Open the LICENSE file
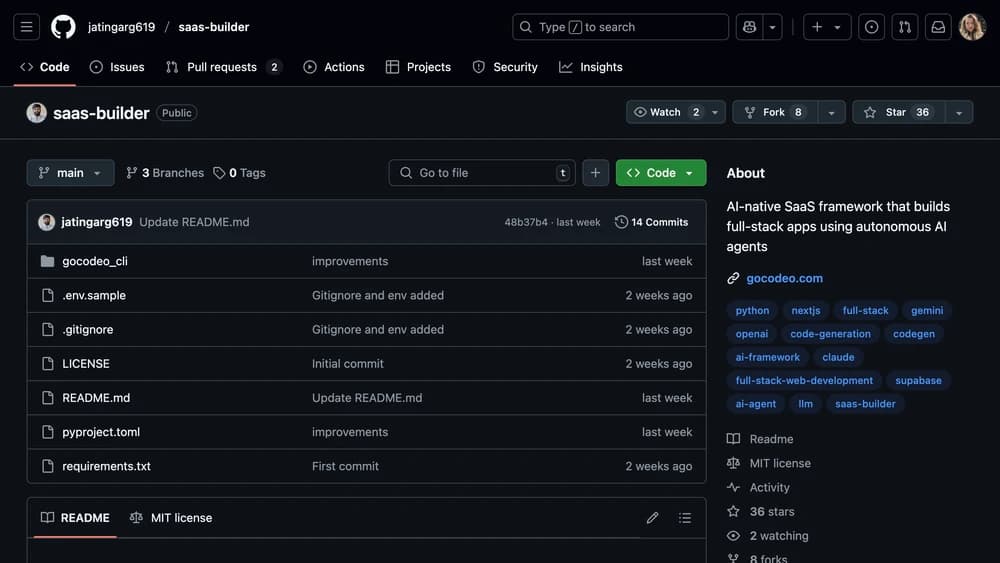This screenshot has width=1000, height=563. pos(85,364)
